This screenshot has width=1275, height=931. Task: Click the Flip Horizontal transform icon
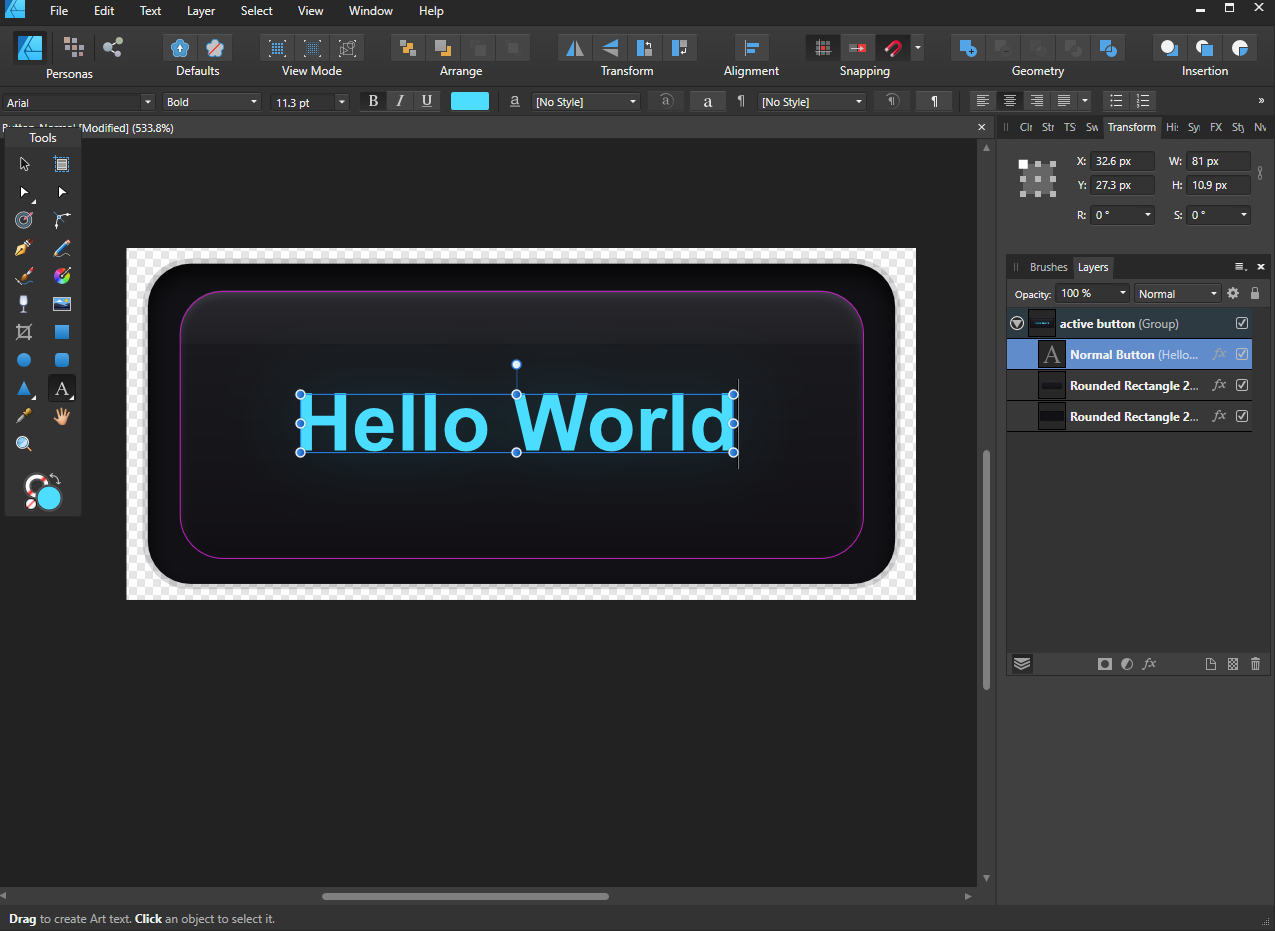tap(574, 48)
